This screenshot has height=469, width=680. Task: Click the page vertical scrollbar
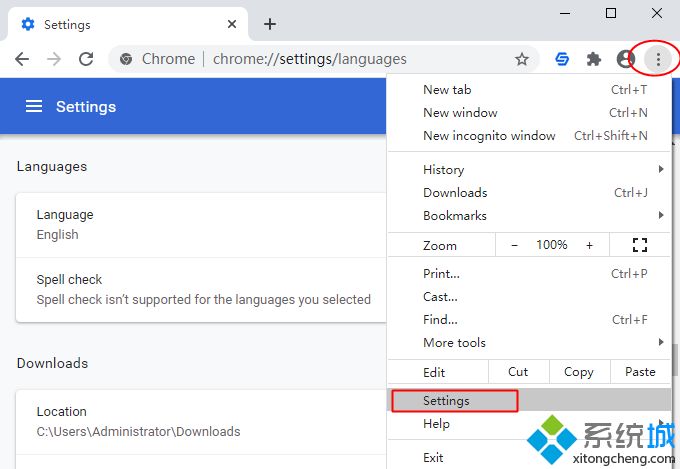(x=675, y=360)
